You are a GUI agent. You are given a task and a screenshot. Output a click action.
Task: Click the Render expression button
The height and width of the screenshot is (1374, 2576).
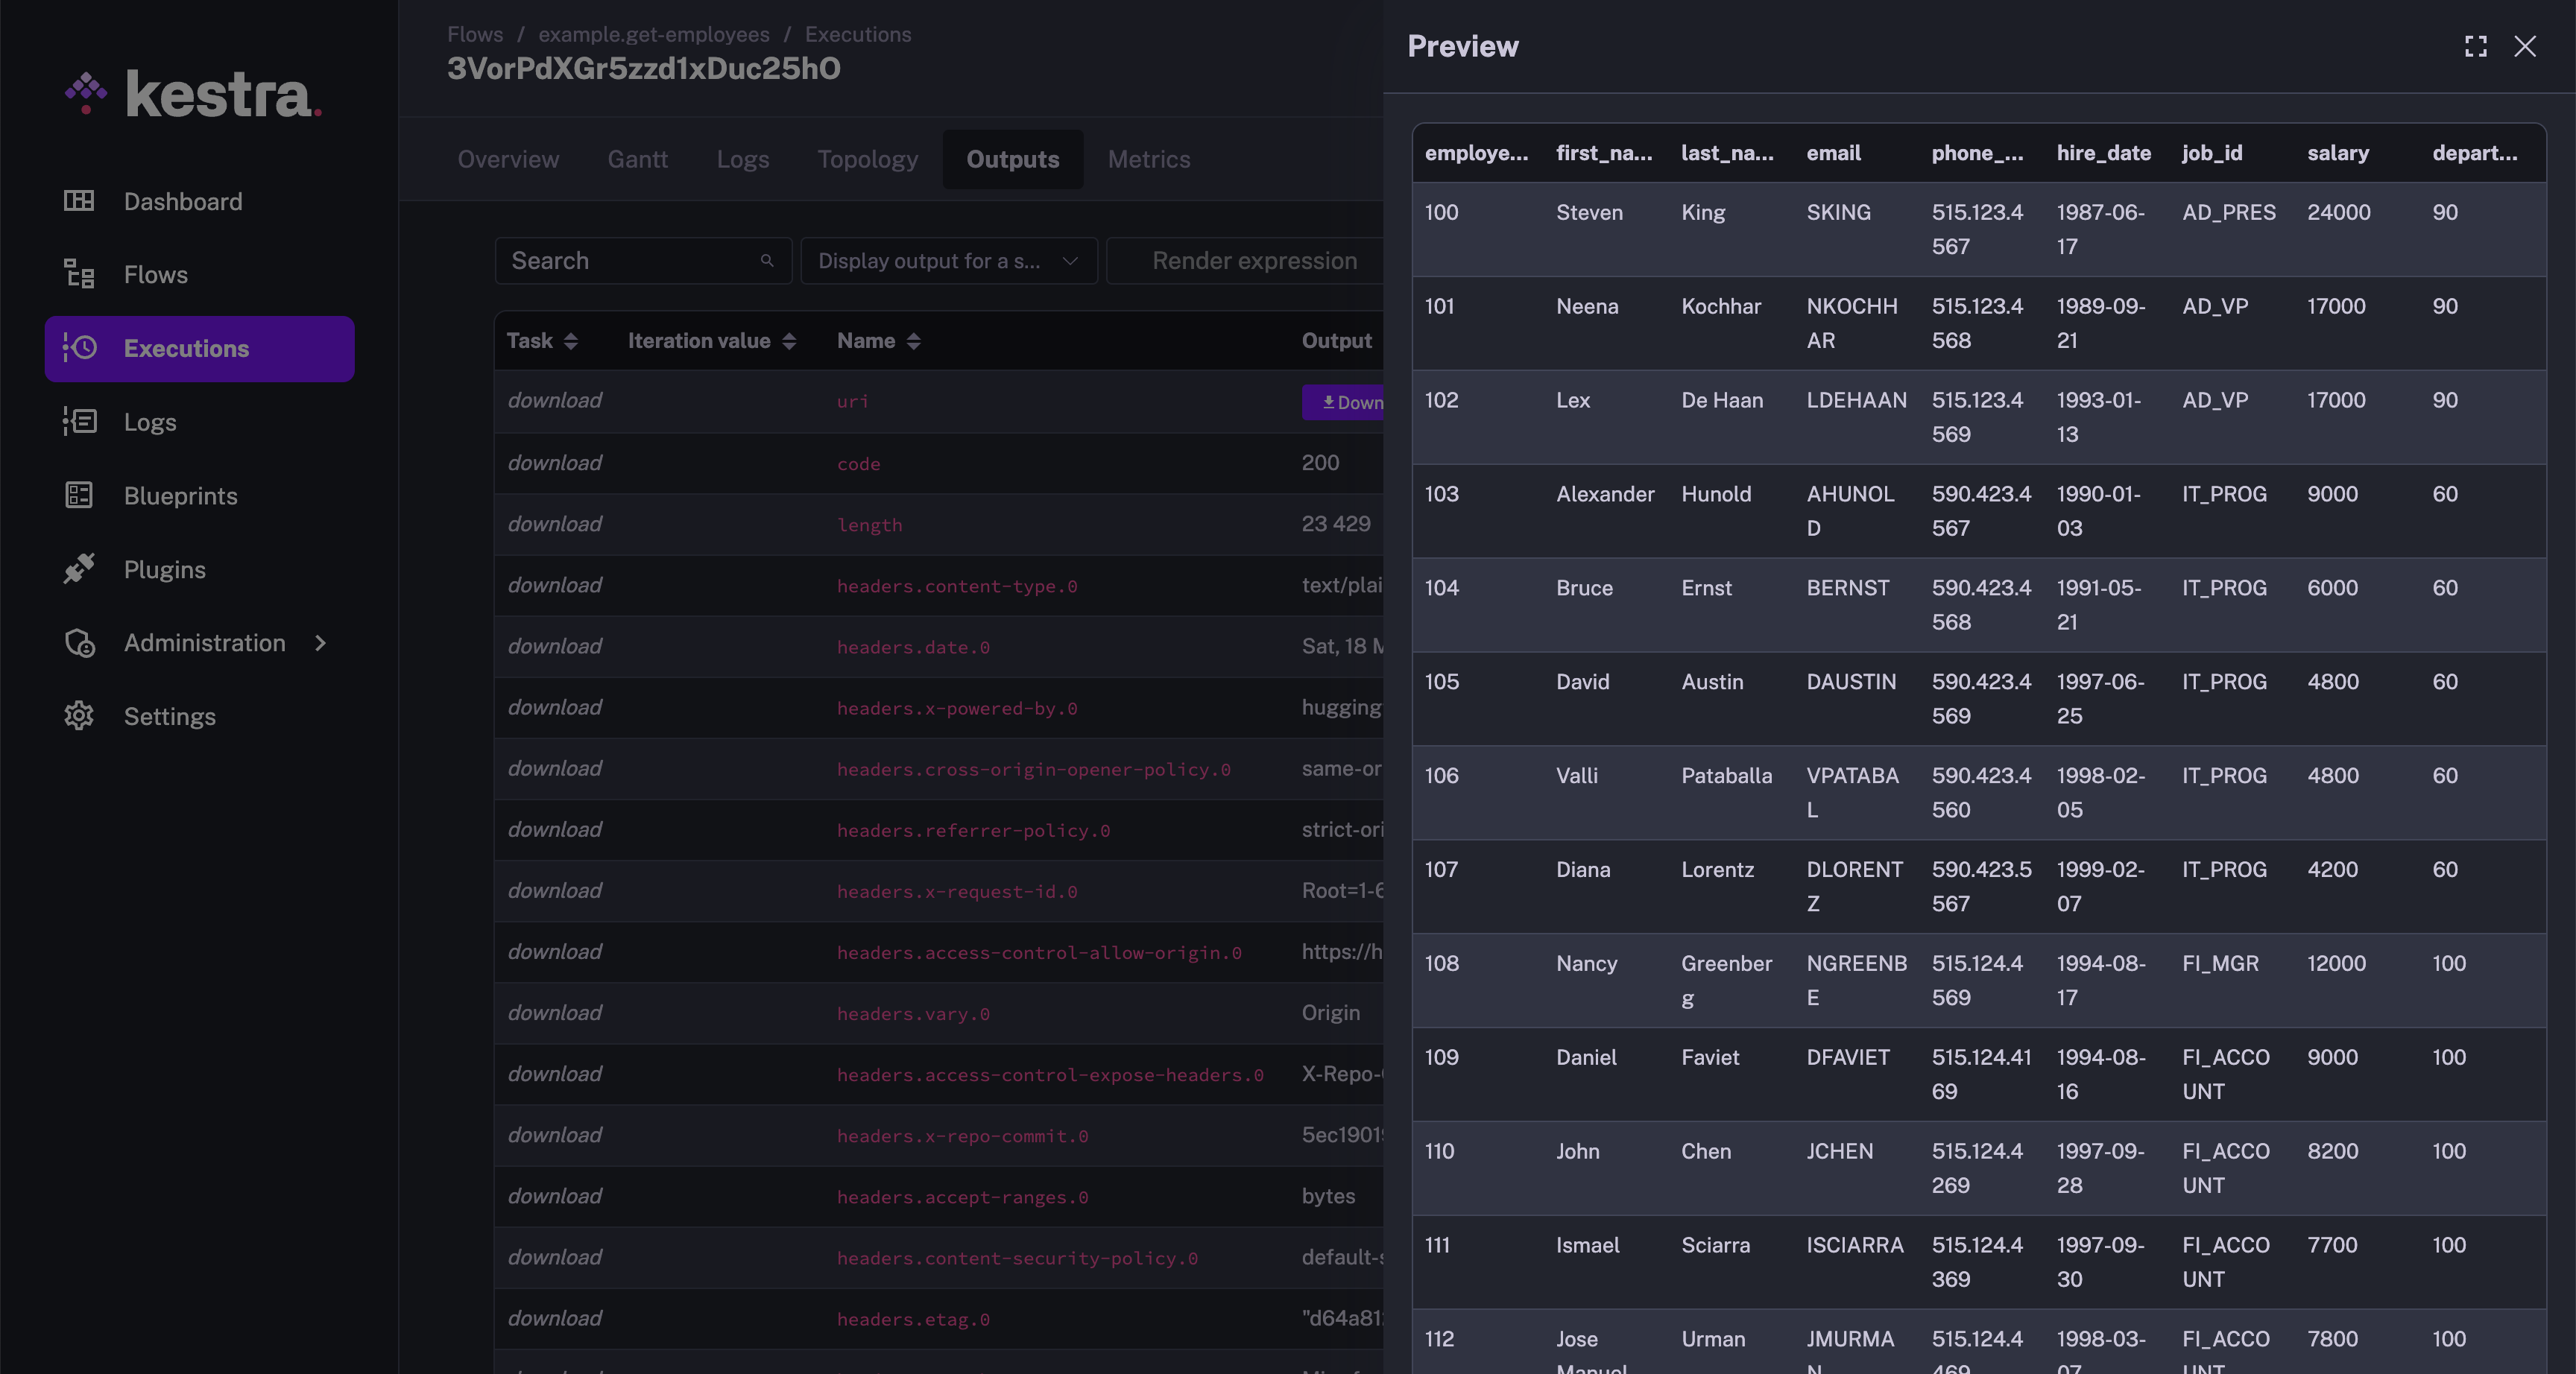(x=1246, y=260)
